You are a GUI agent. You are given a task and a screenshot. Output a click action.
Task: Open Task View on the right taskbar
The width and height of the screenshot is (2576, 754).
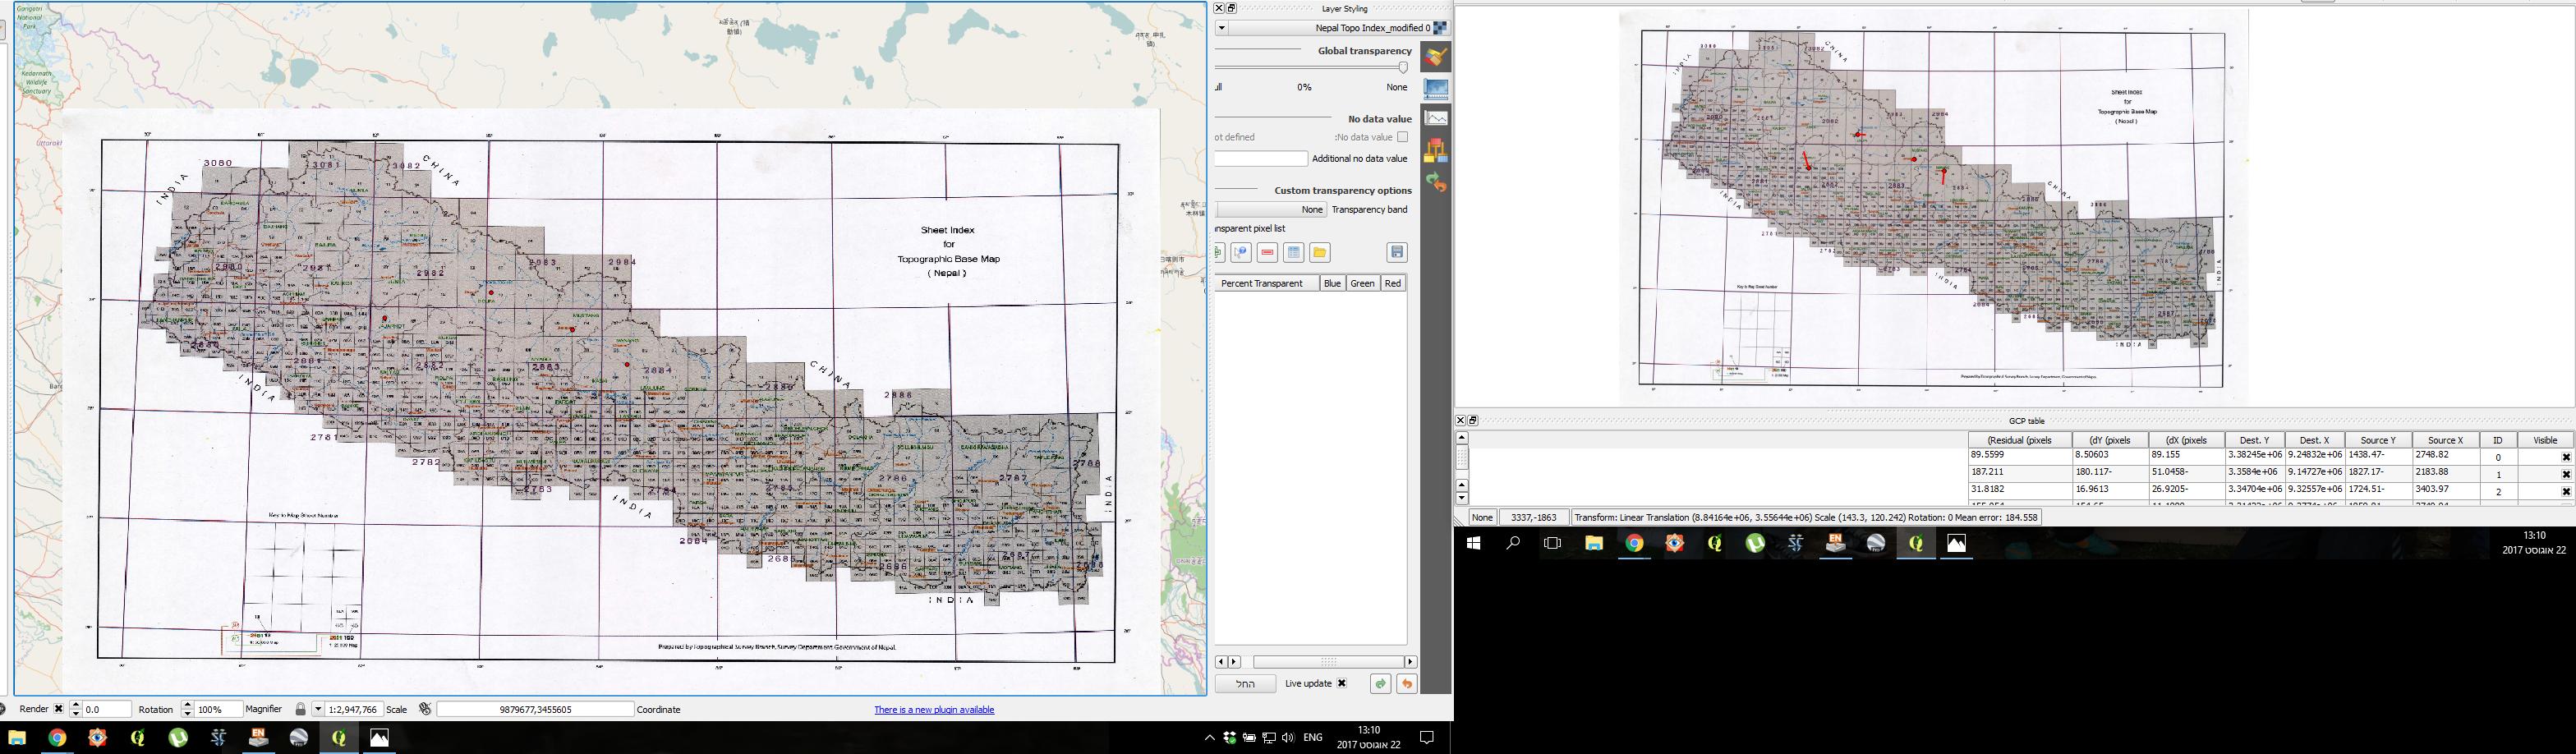1552,543
